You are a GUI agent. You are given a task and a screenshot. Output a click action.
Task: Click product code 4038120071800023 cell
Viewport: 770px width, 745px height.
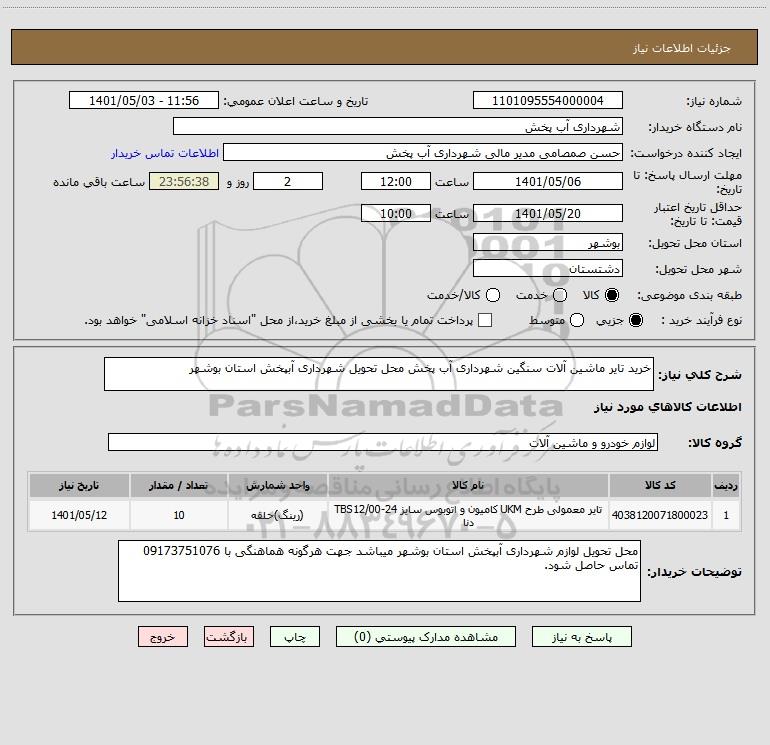point(660,515)
